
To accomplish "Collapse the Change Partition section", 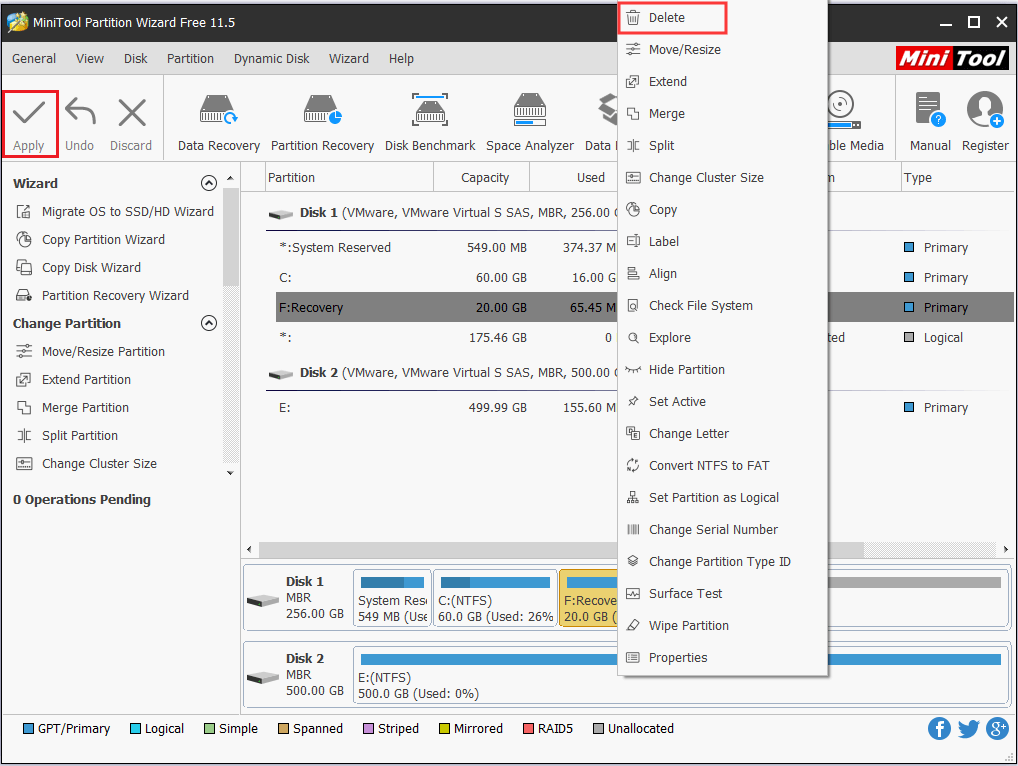I will [x=209, y=323].
